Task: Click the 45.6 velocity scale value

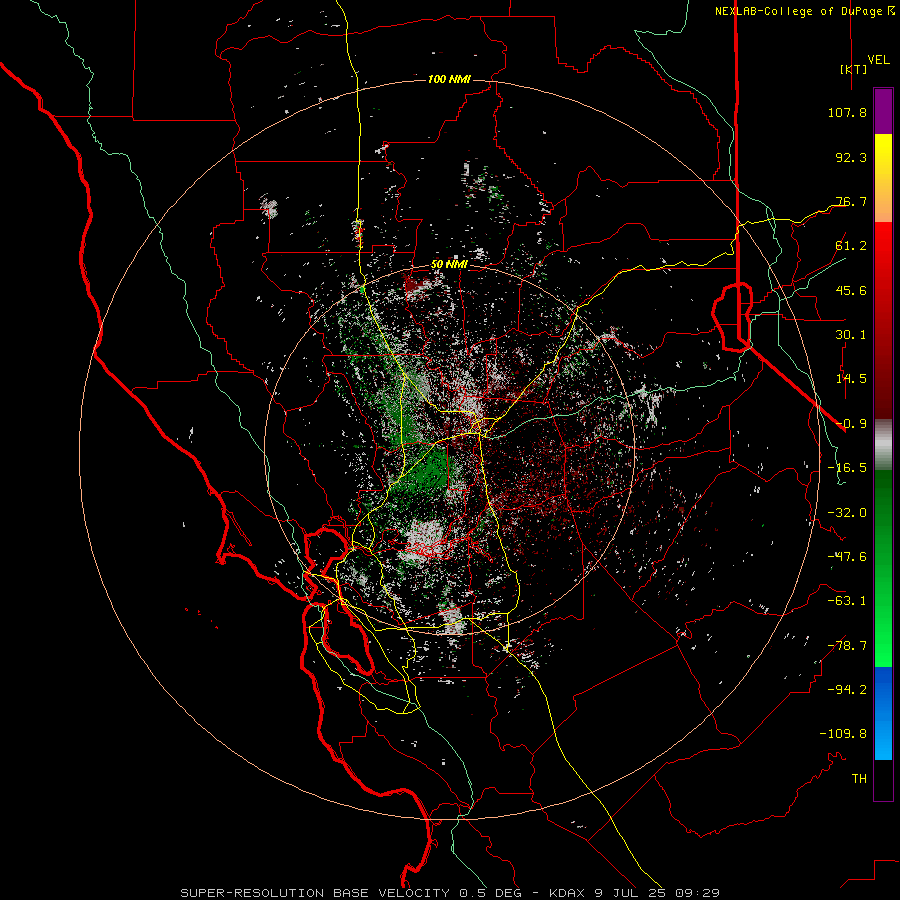Action: point(851,290)
